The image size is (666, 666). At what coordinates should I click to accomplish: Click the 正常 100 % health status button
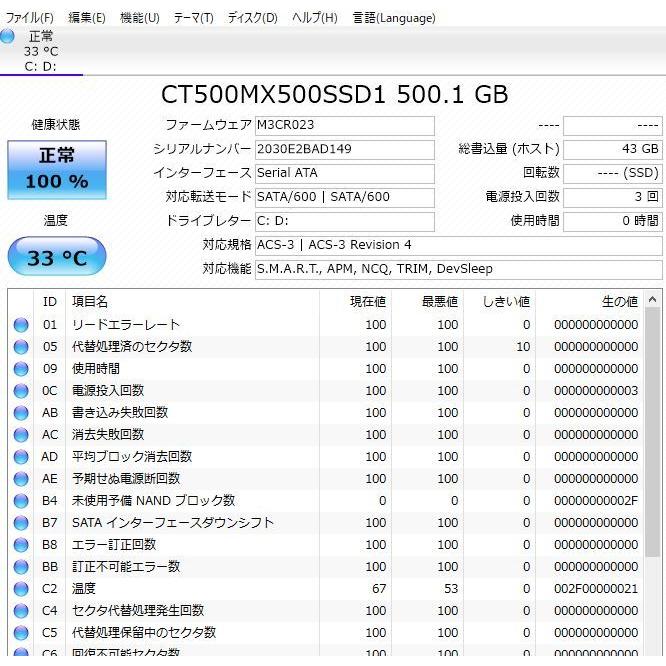pos(57,170)
